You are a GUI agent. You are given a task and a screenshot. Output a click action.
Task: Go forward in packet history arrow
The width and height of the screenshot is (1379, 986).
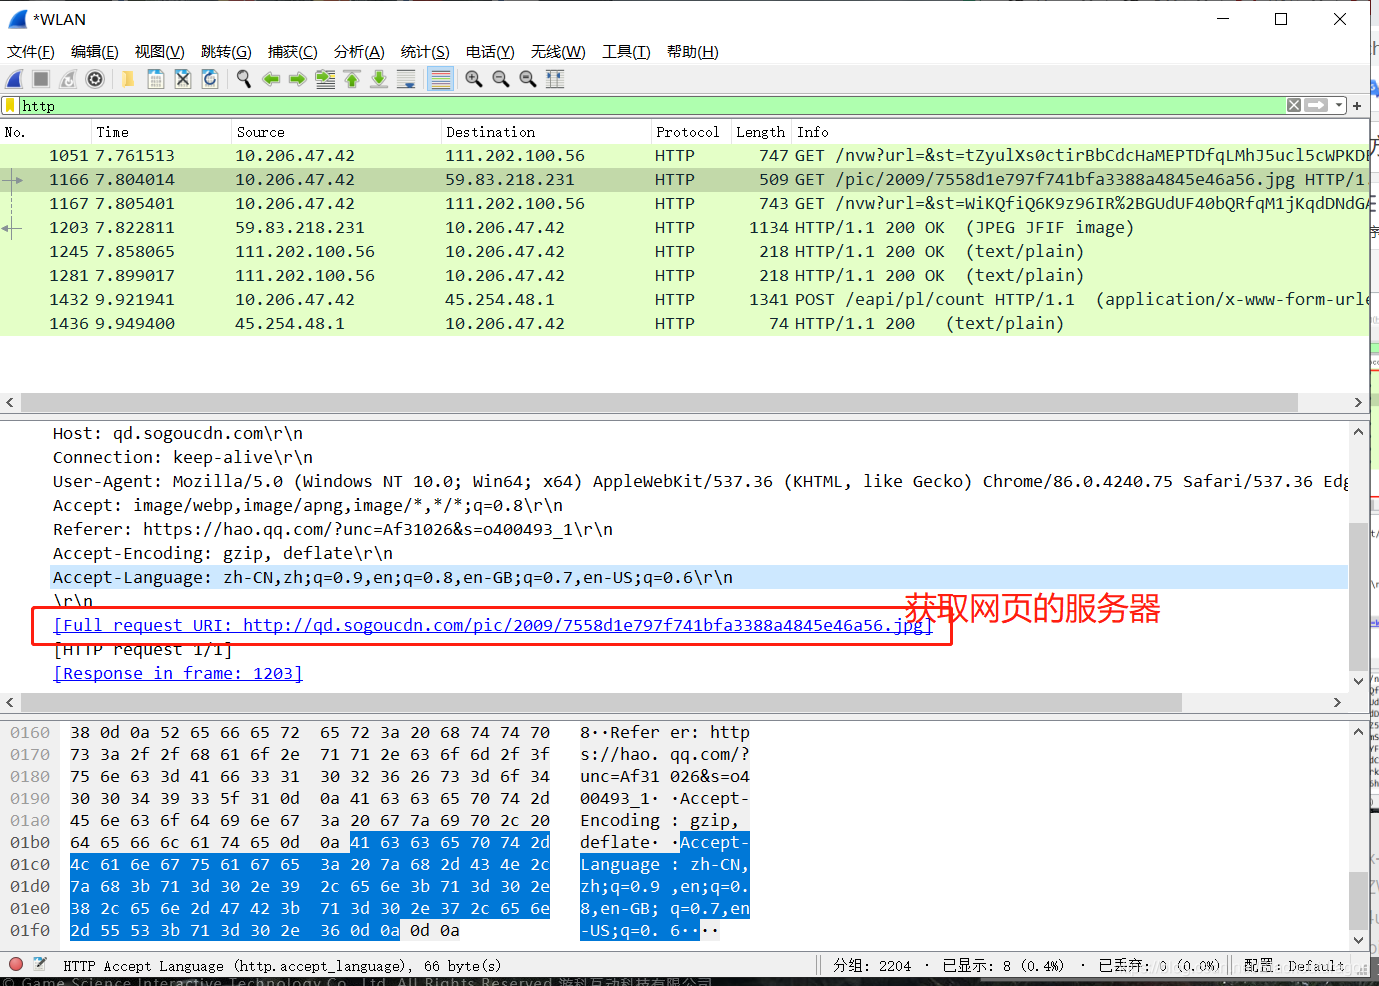tap(298, 79)
